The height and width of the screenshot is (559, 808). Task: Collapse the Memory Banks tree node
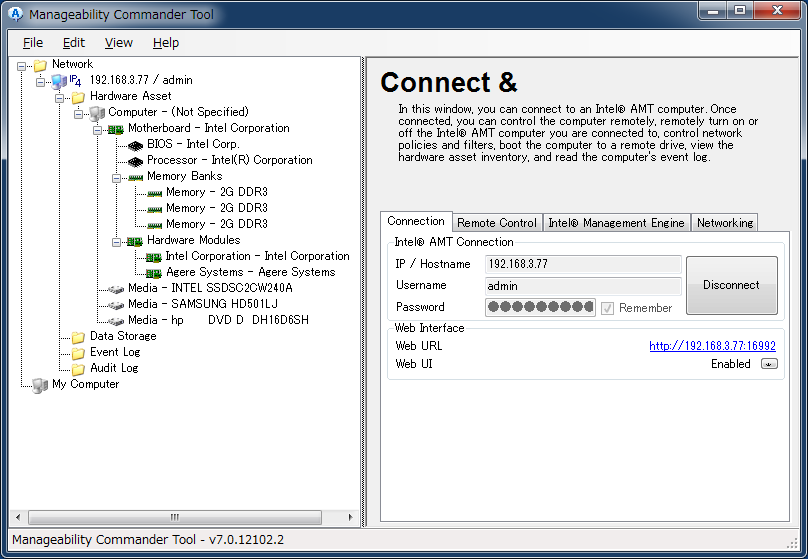(x=117, y=177)
